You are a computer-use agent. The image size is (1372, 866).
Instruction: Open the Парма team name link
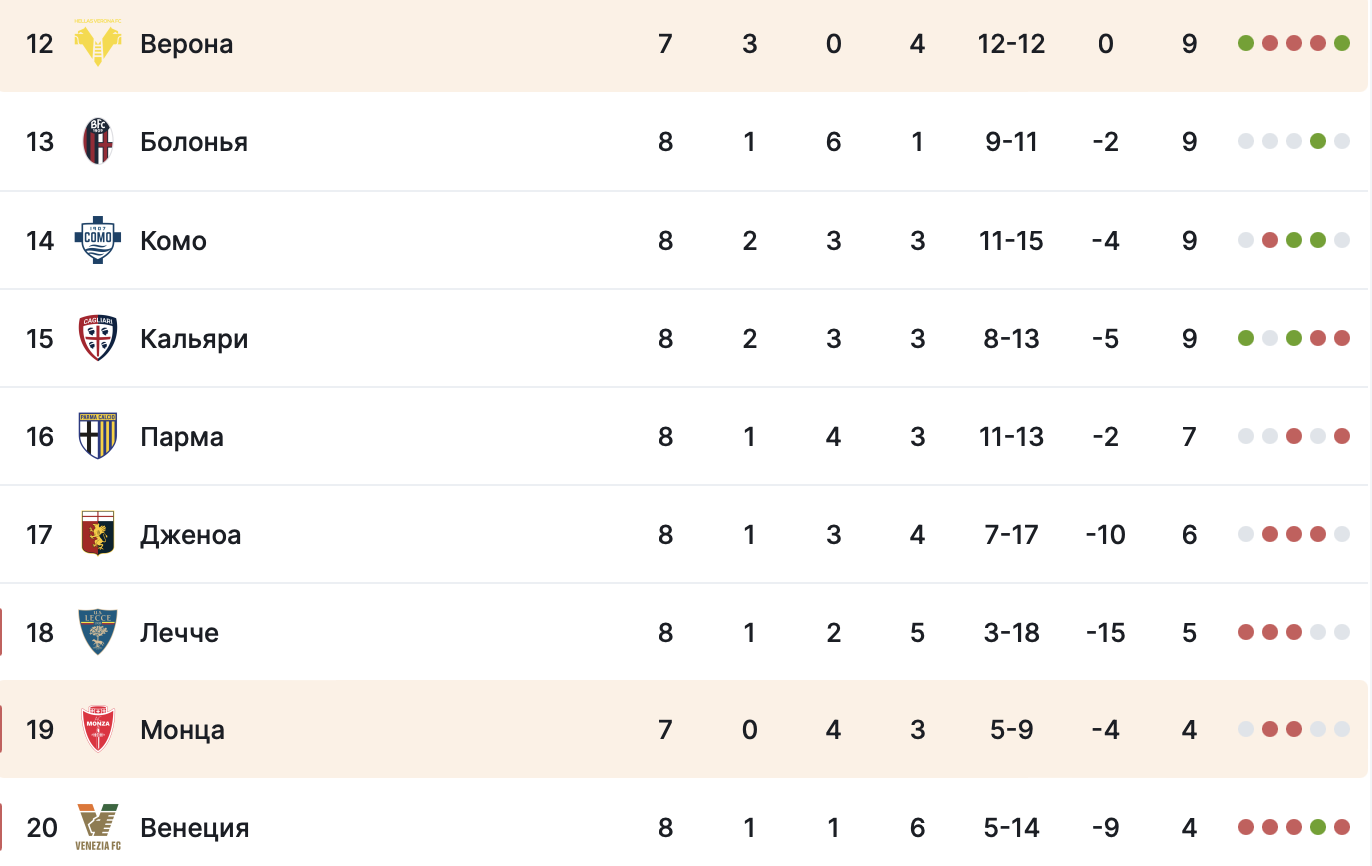point(181,436)
